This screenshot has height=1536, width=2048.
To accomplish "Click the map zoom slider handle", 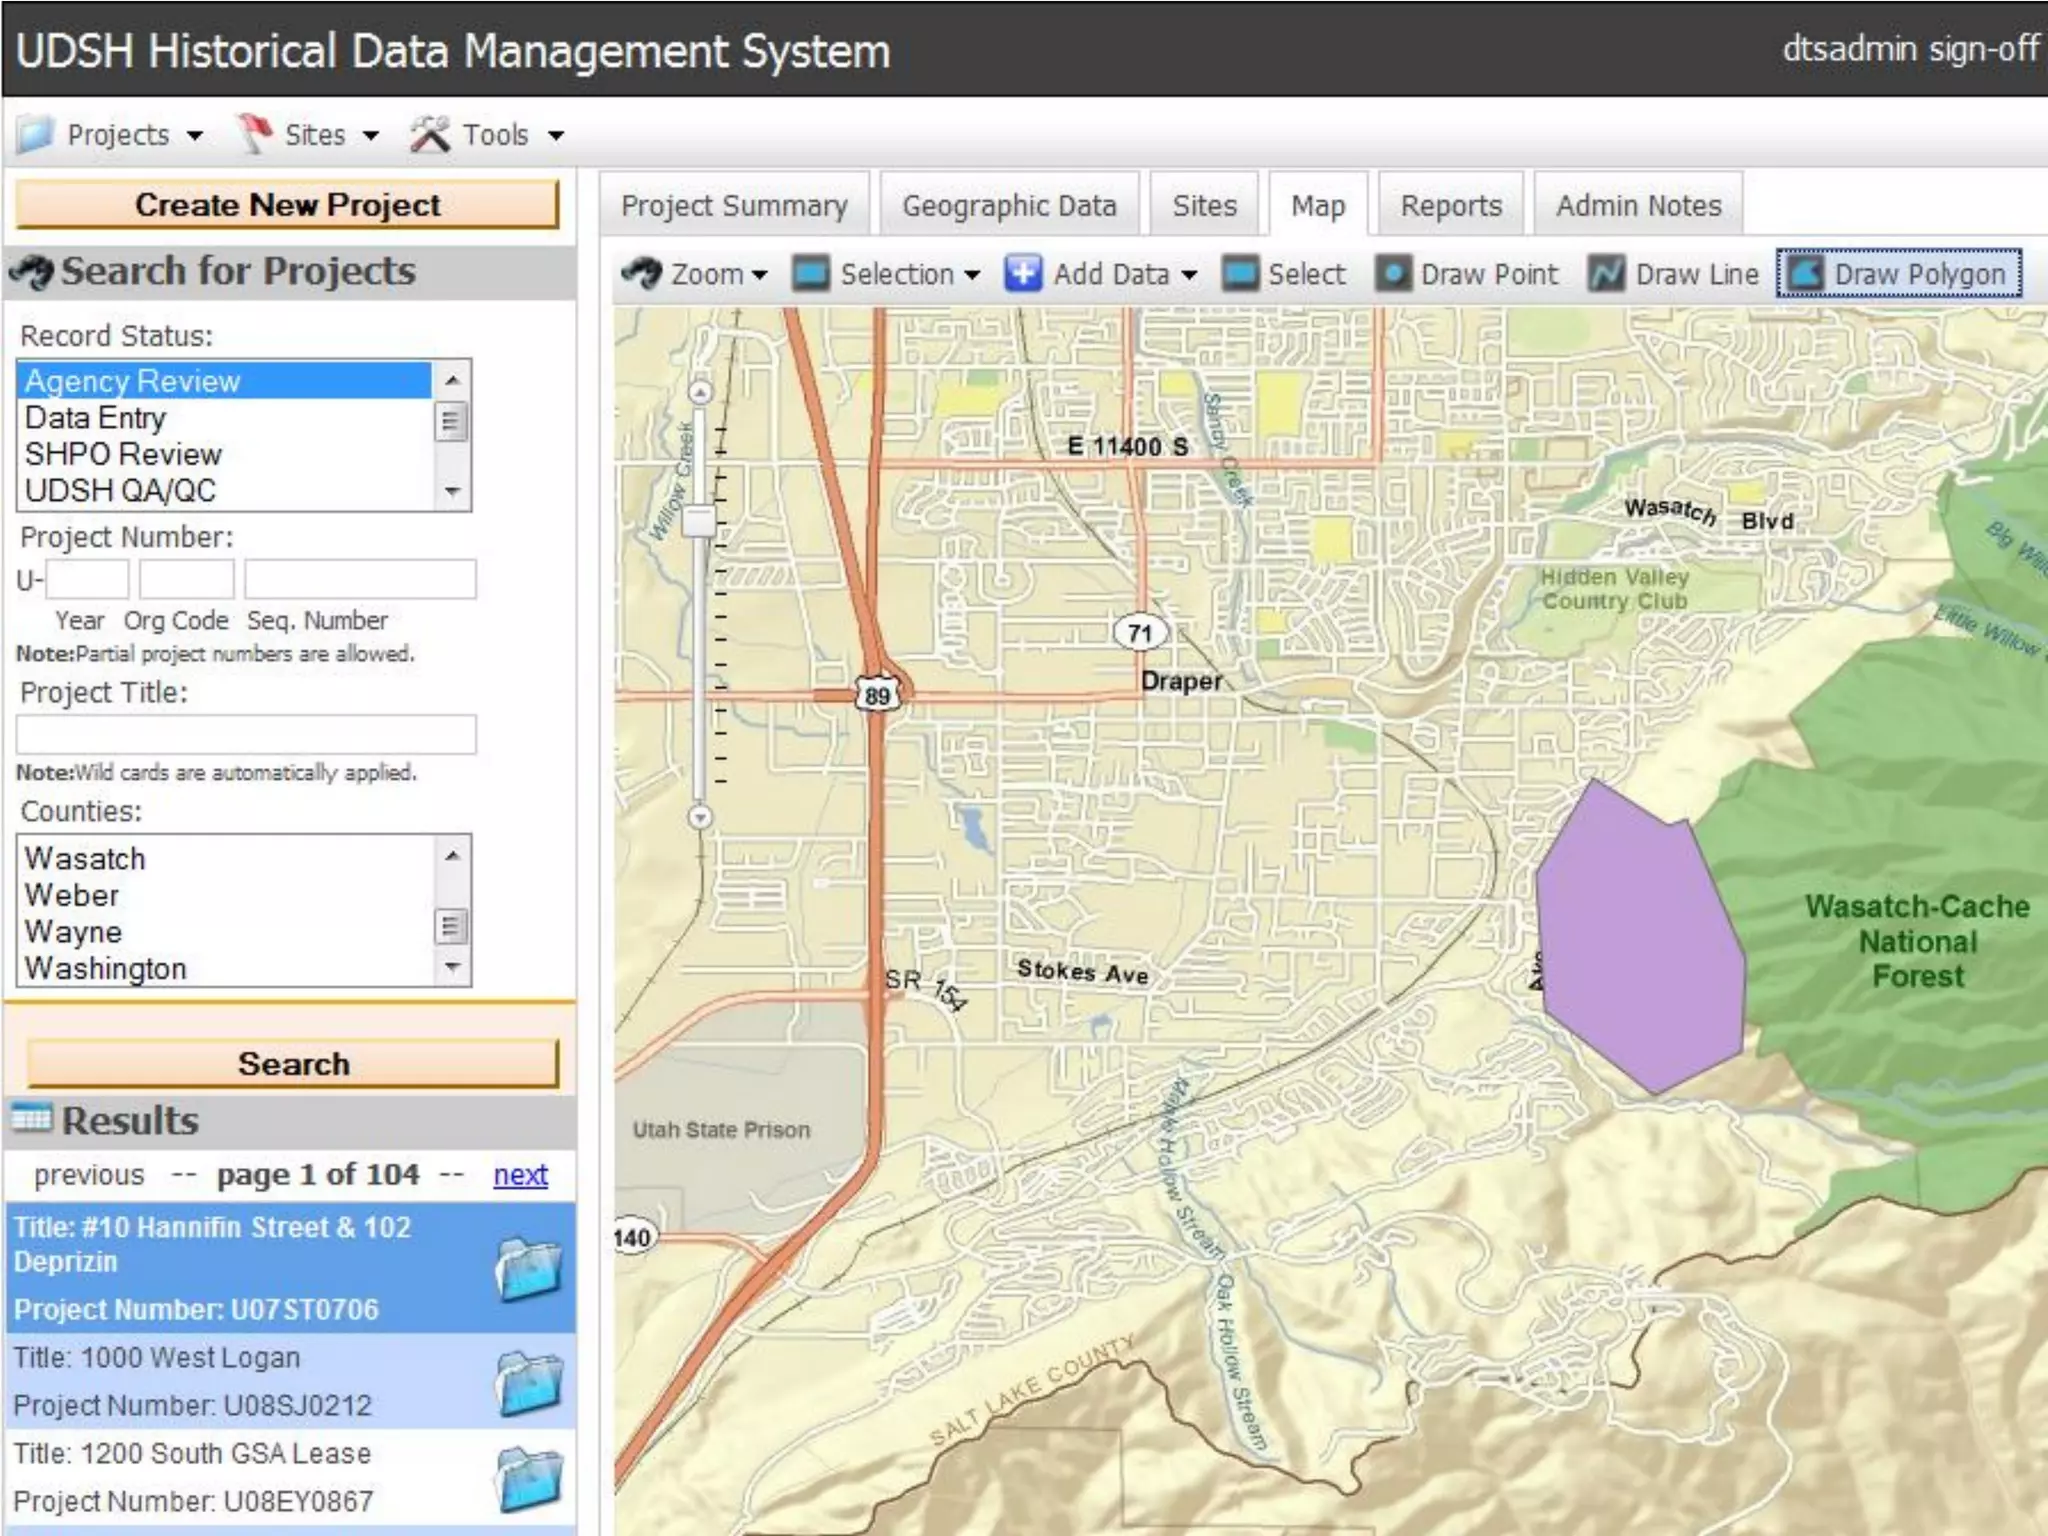I will tap(700, 520).
